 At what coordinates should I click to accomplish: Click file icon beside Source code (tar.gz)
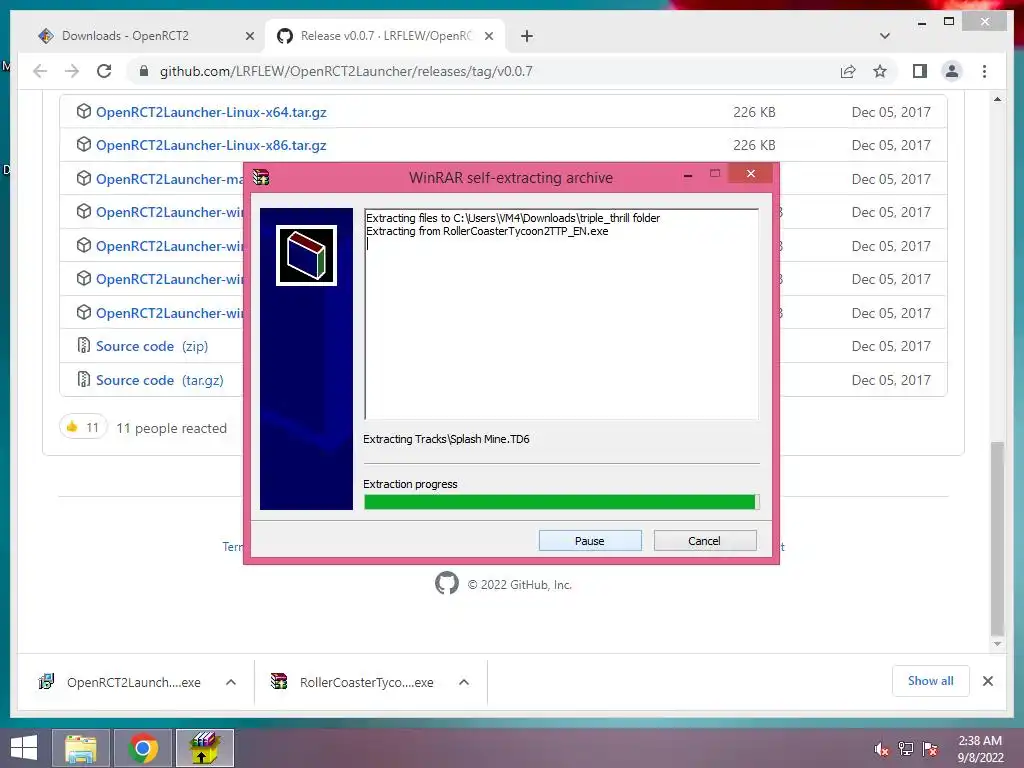click(84, 379)
